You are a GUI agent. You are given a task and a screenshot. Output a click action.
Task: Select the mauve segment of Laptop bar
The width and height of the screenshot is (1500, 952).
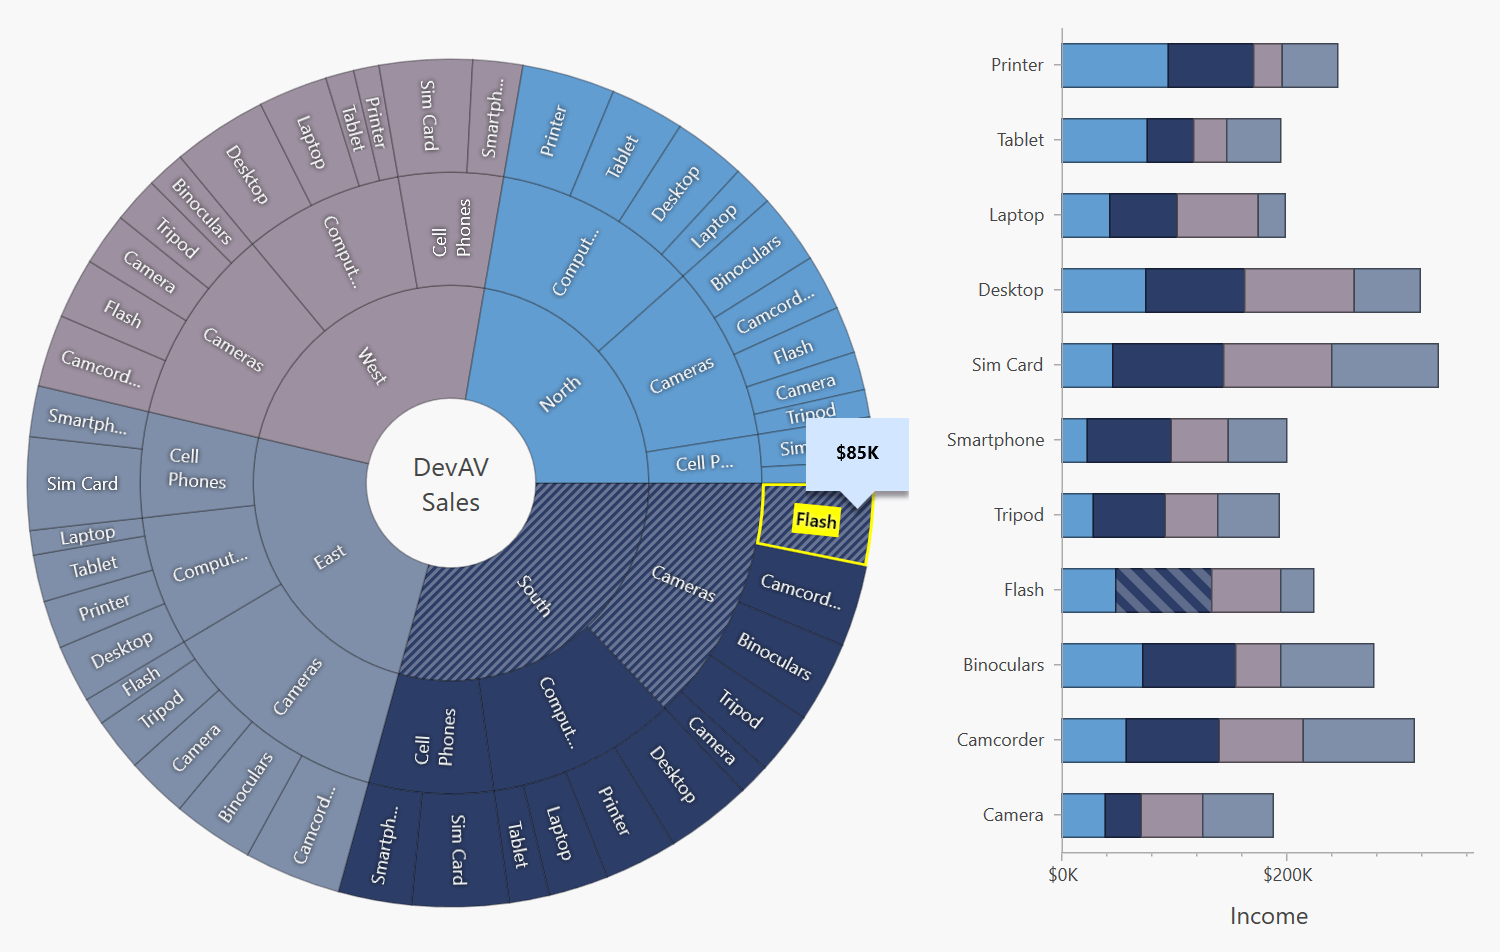(x=1217, y=215)
